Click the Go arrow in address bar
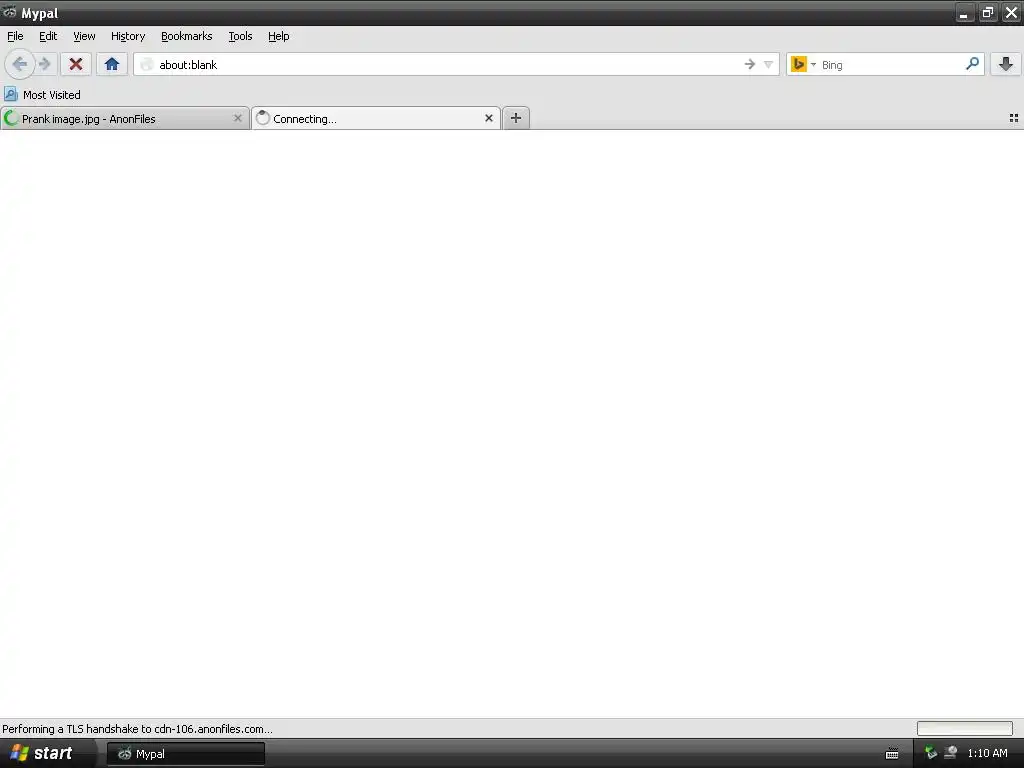Image resolution: width=1024 pixels, height=768 pixels. tap(750, 64)
